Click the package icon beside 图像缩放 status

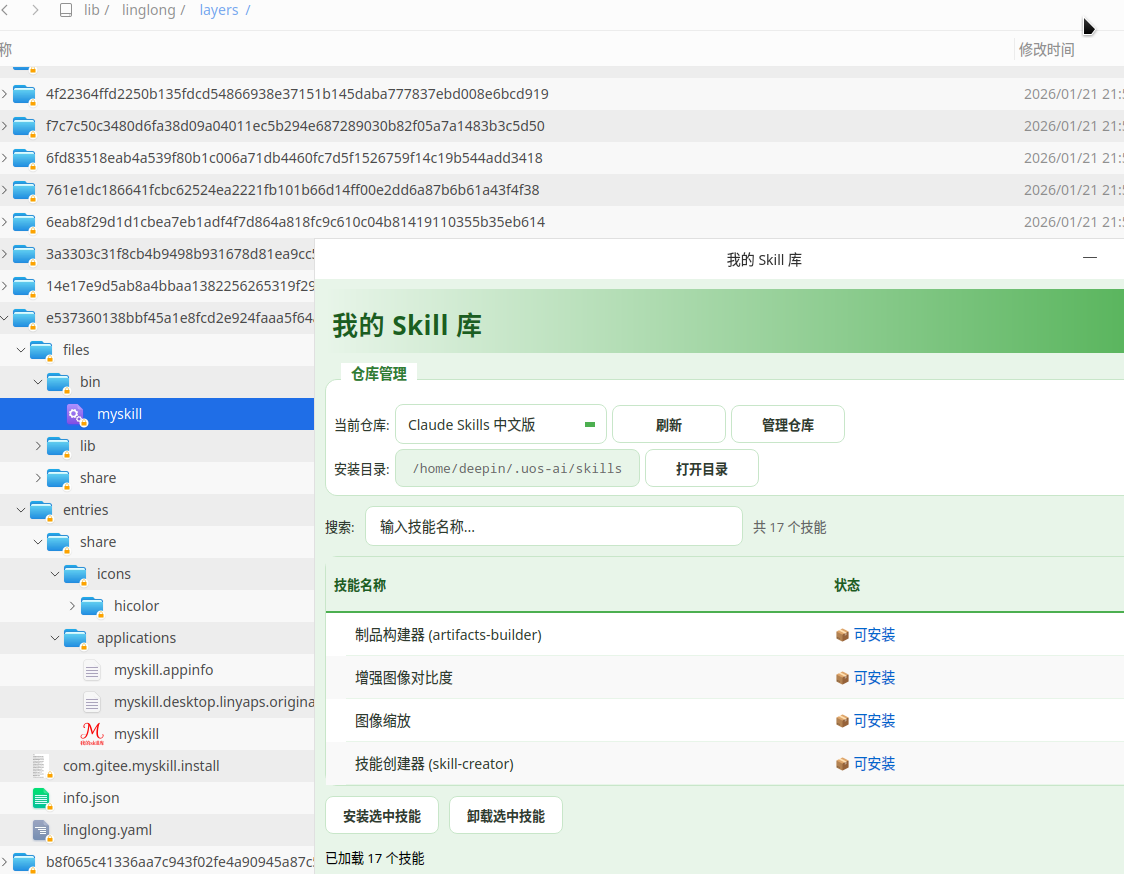click(x=842, y=721)
